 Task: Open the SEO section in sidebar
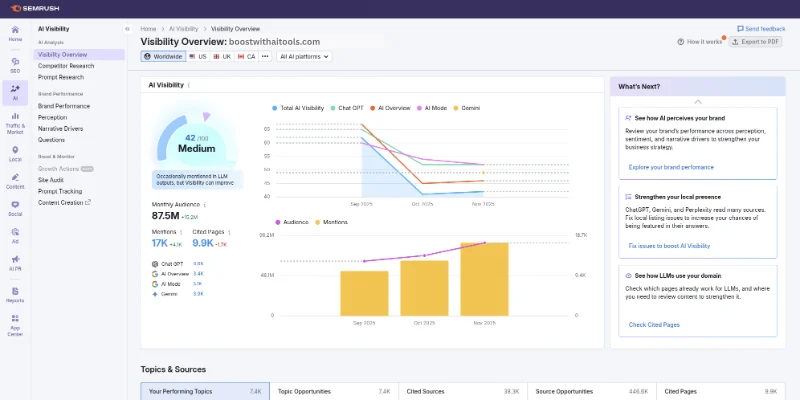pos(15,64)
